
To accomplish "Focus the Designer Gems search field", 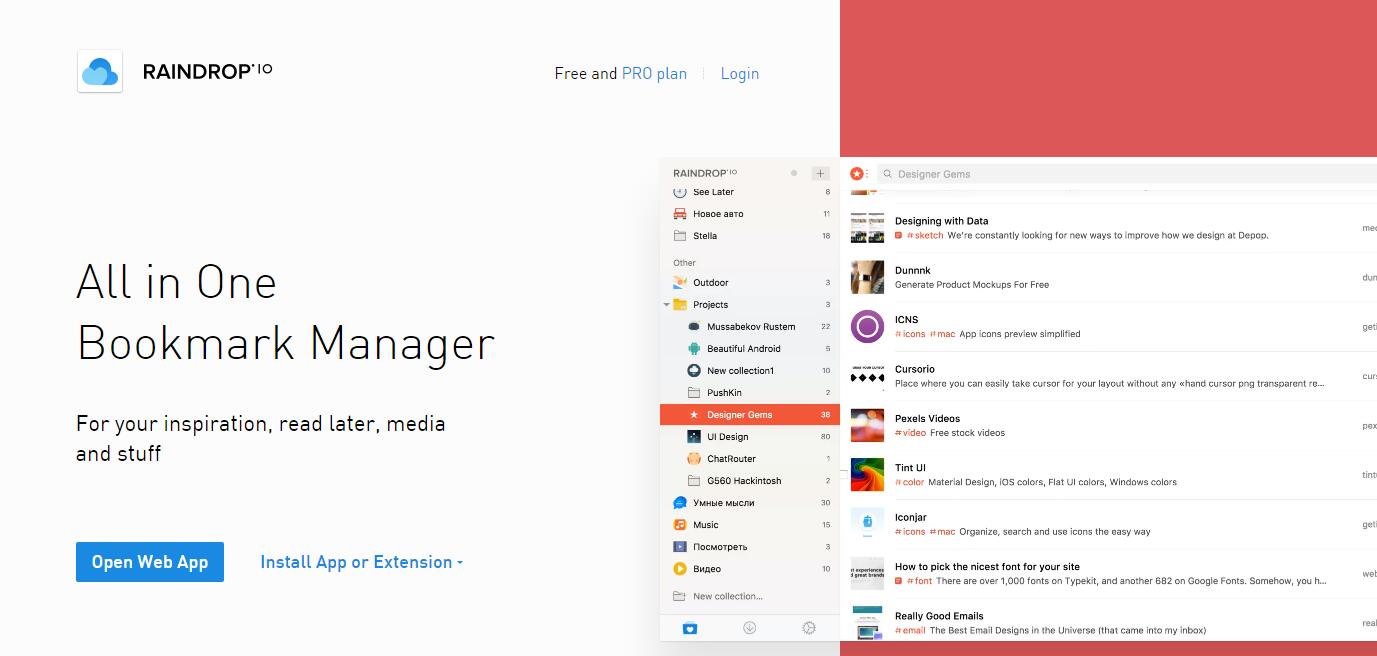I will [1127, 174].
